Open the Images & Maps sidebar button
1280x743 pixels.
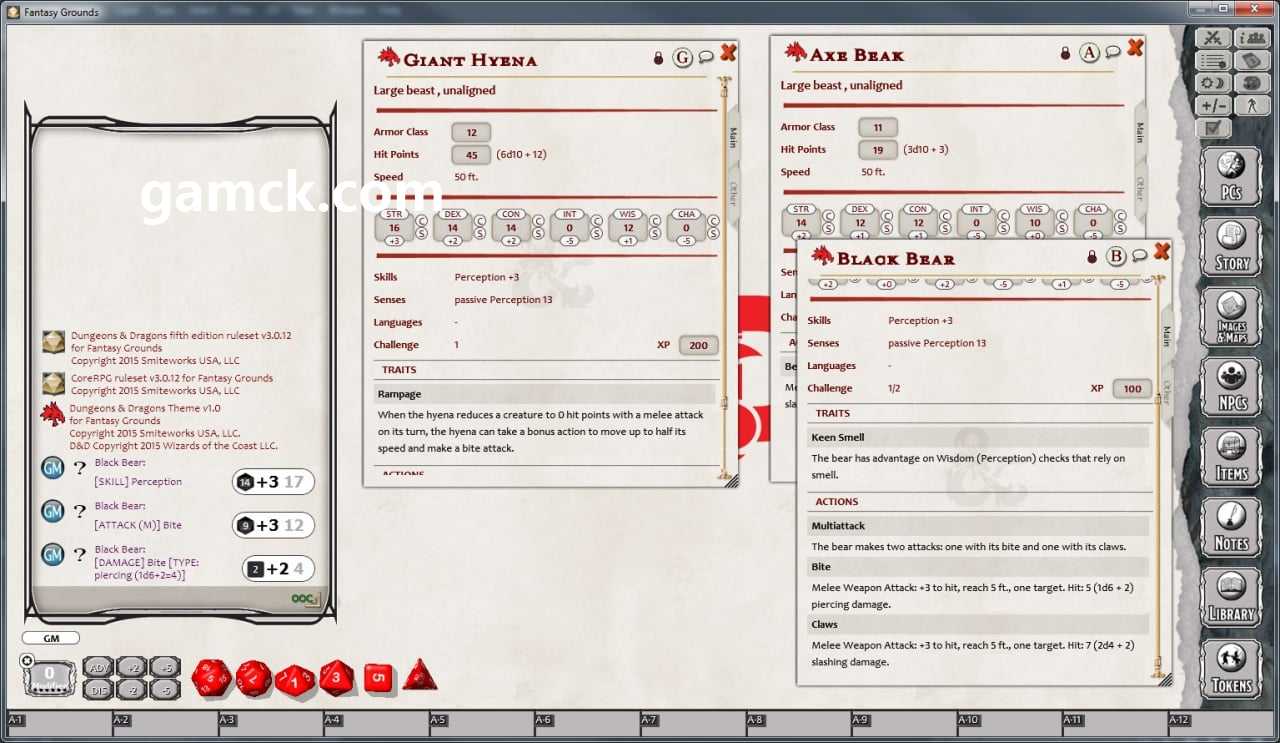click(1231, 316)
